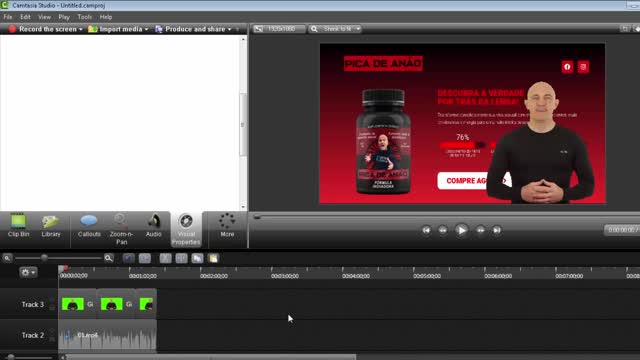Click the timeline zoom slider handle

click(x=44, y=258)
